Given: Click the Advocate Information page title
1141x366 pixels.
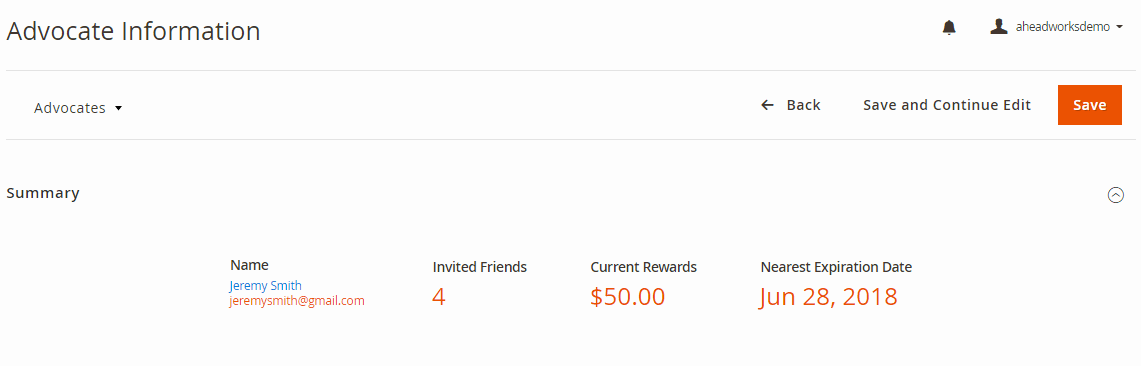Looking at the screenshot, I should [x=133, y=31].
